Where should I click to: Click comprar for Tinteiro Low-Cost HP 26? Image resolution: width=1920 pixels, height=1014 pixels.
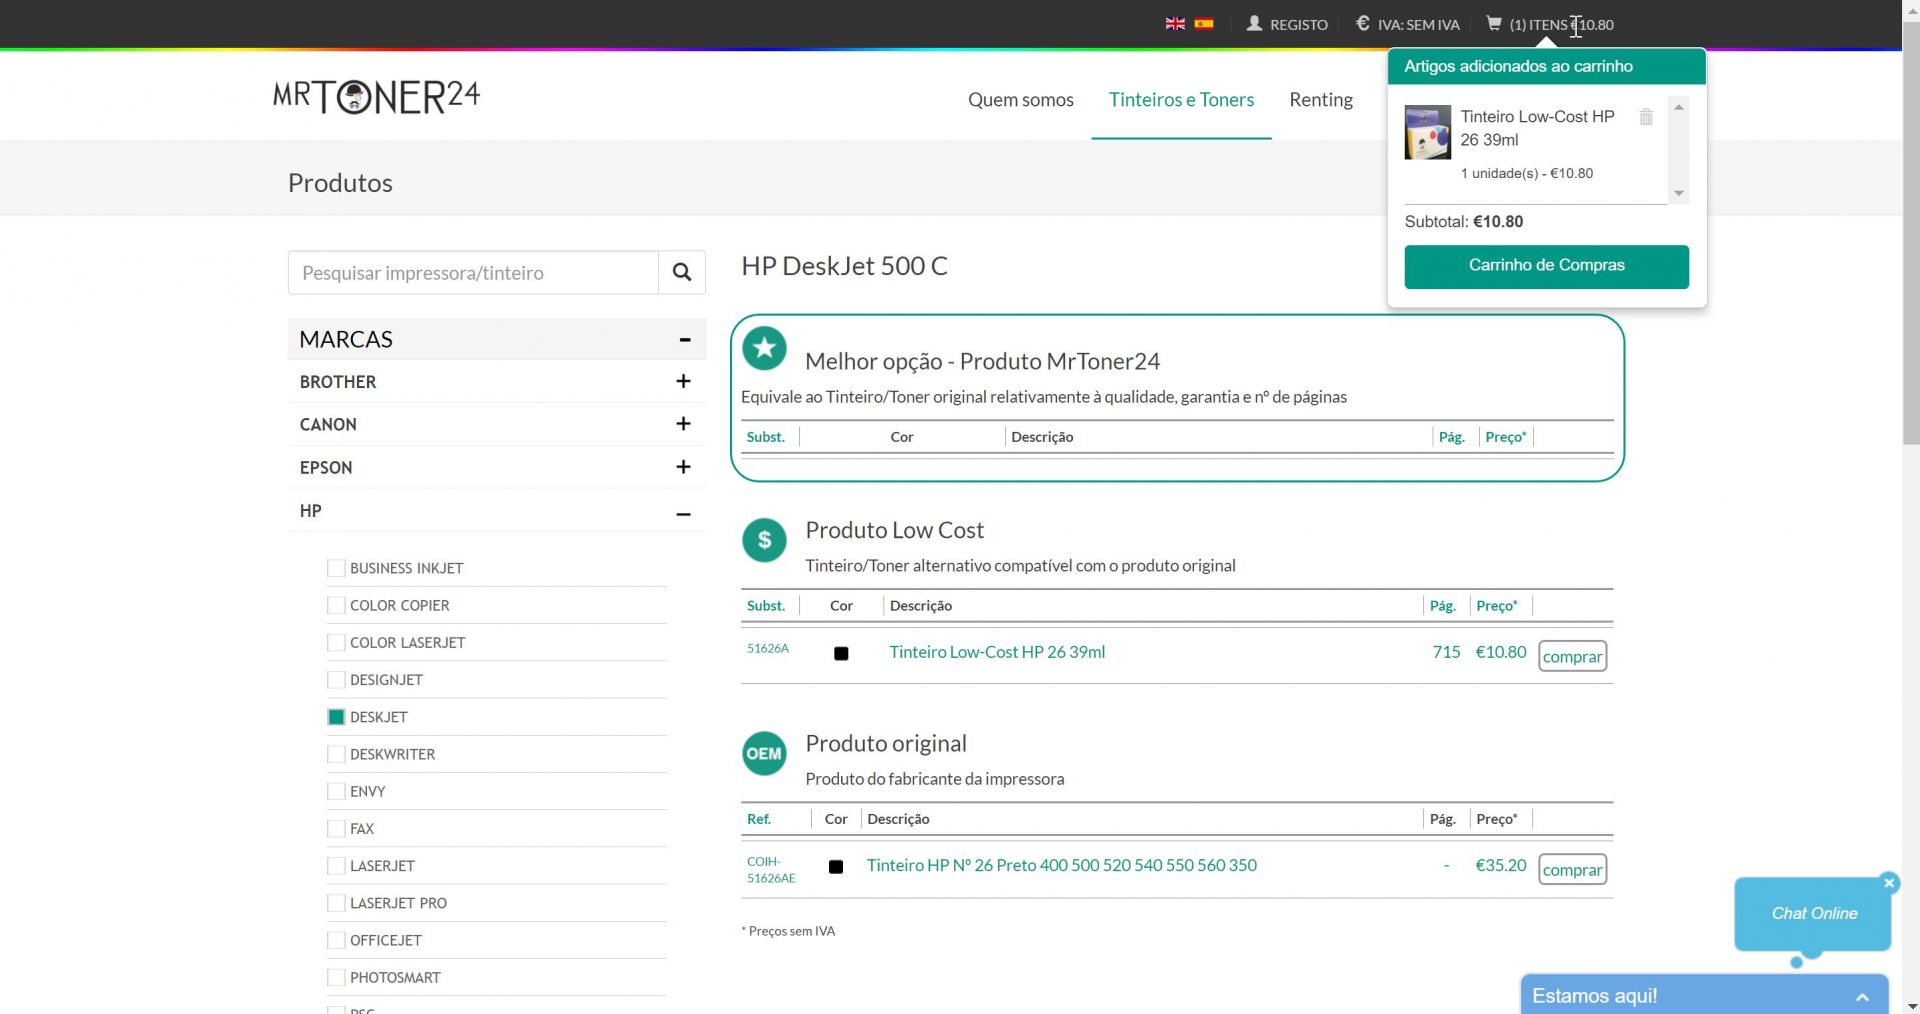coord(1572,656)
